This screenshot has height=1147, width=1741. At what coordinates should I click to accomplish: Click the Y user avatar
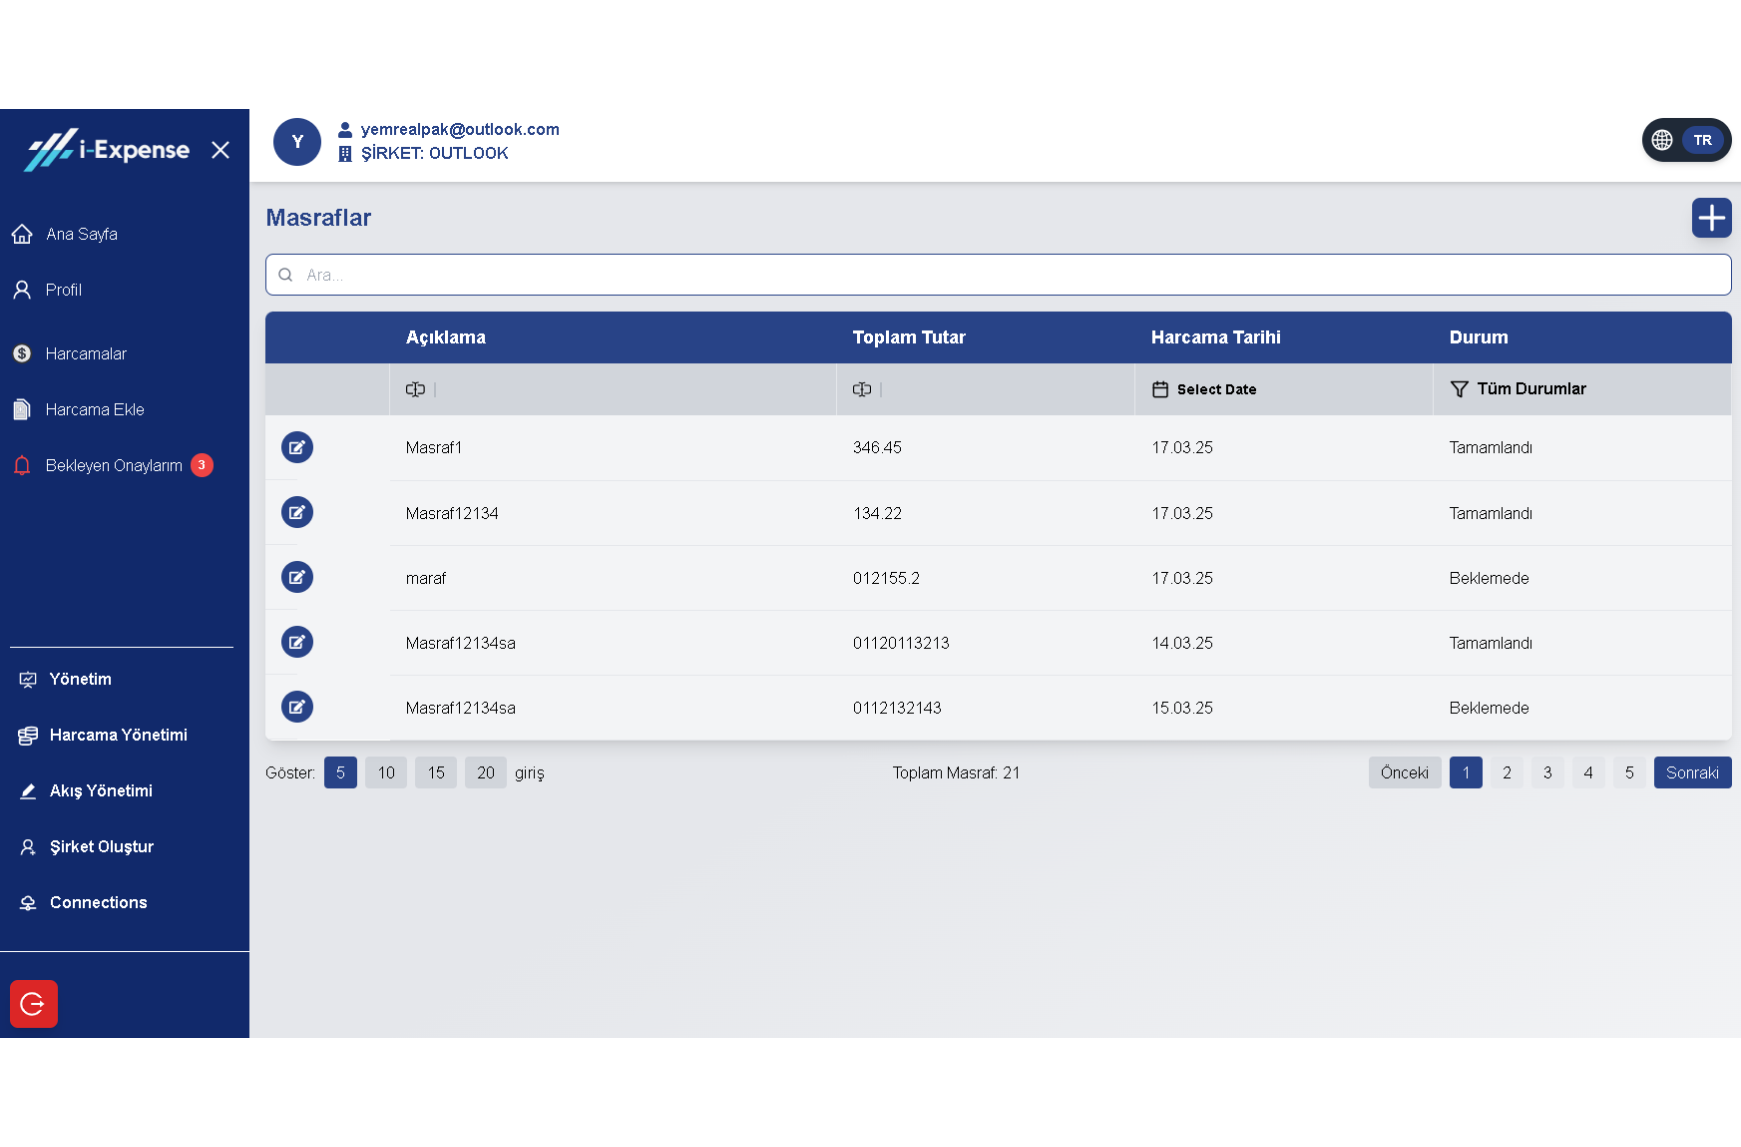297,142
